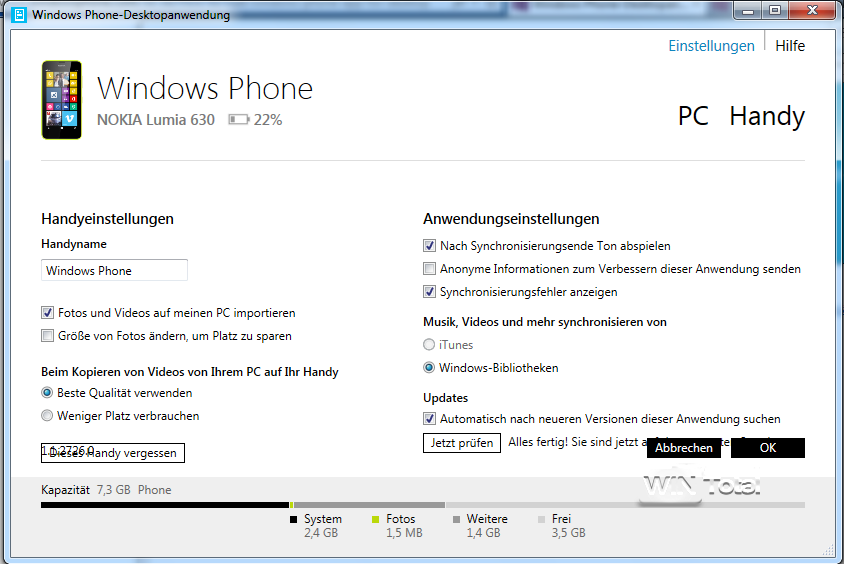Click Jetzt prüfen button
Viewport: 844px width, 564px height.
(462, 443)
